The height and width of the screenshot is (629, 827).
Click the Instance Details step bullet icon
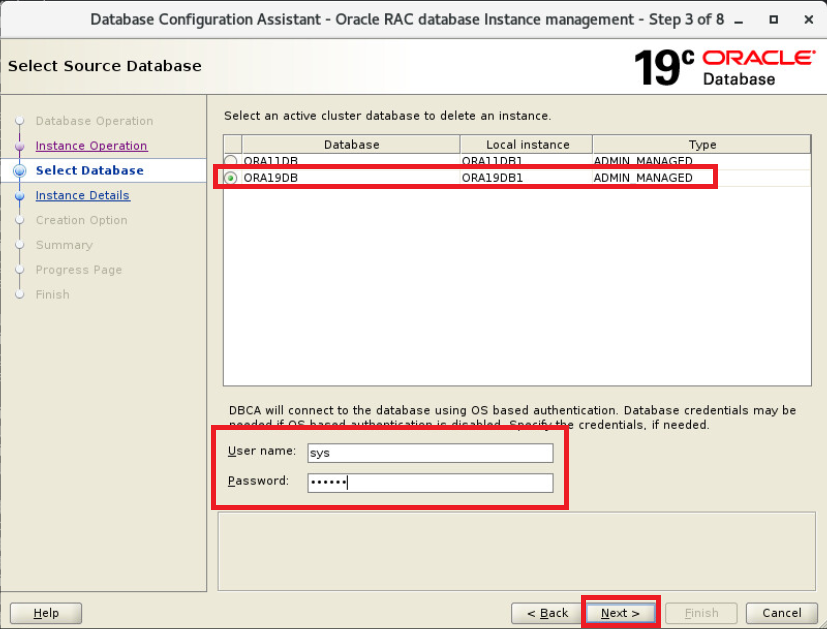coord(20,196)
